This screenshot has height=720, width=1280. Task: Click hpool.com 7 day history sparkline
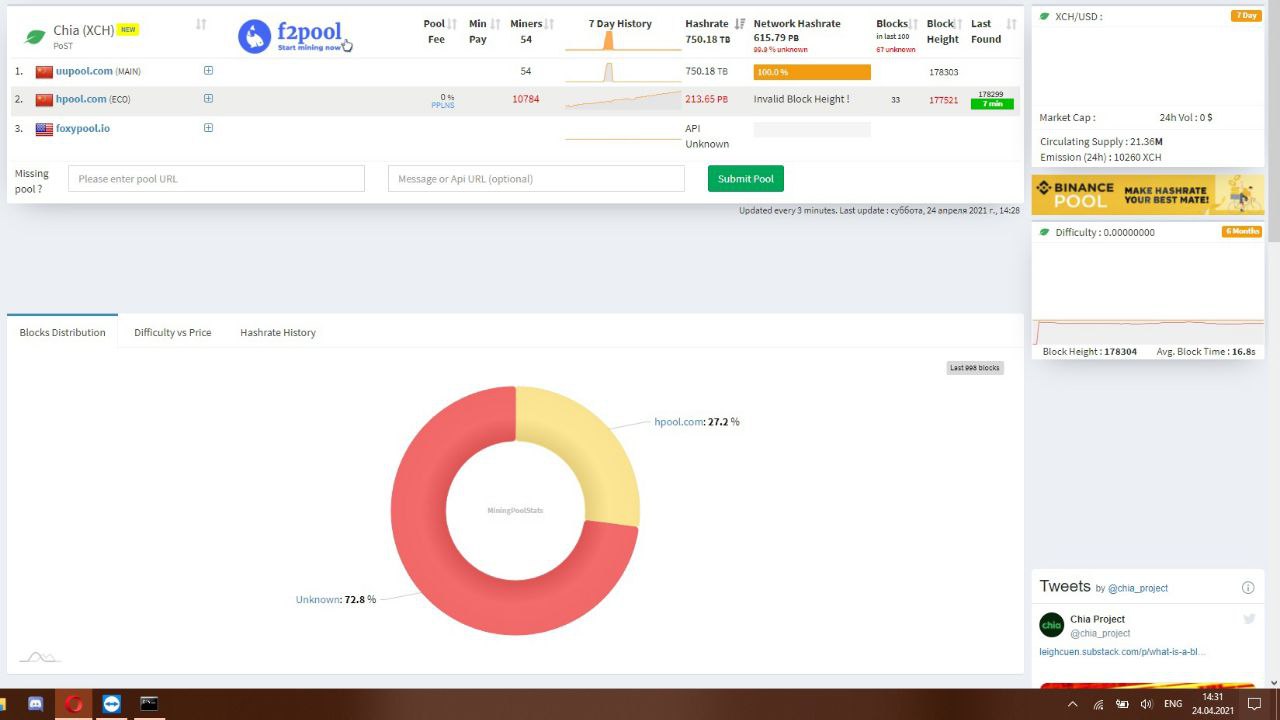click(x=623, y=100)
